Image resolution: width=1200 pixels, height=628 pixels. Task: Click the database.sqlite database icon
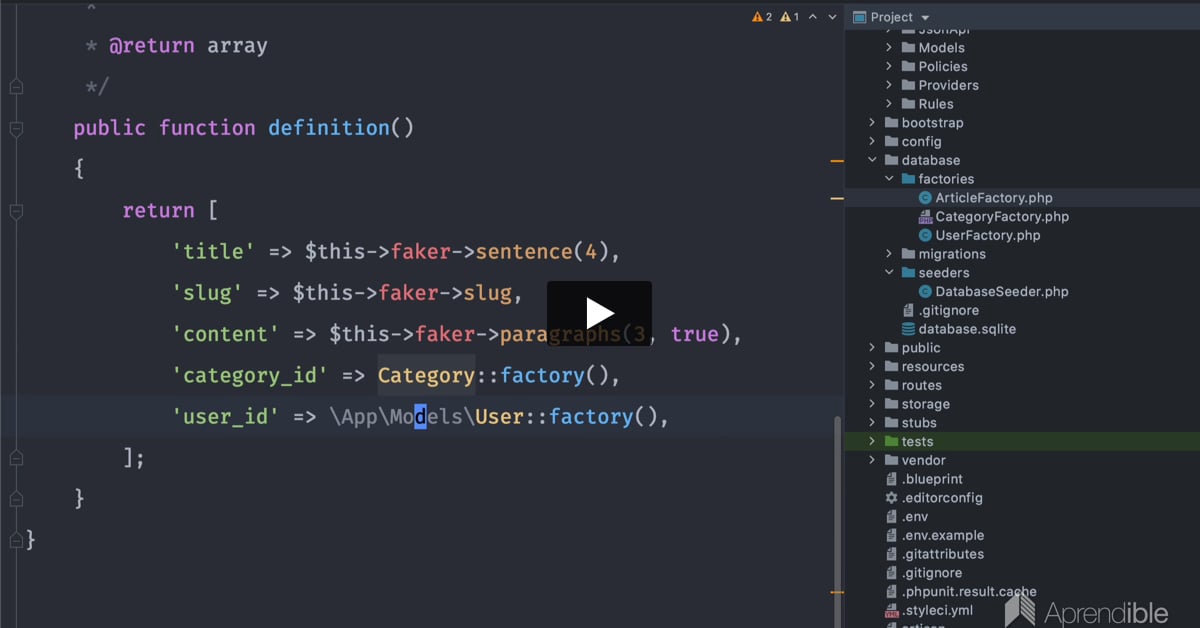908,329
